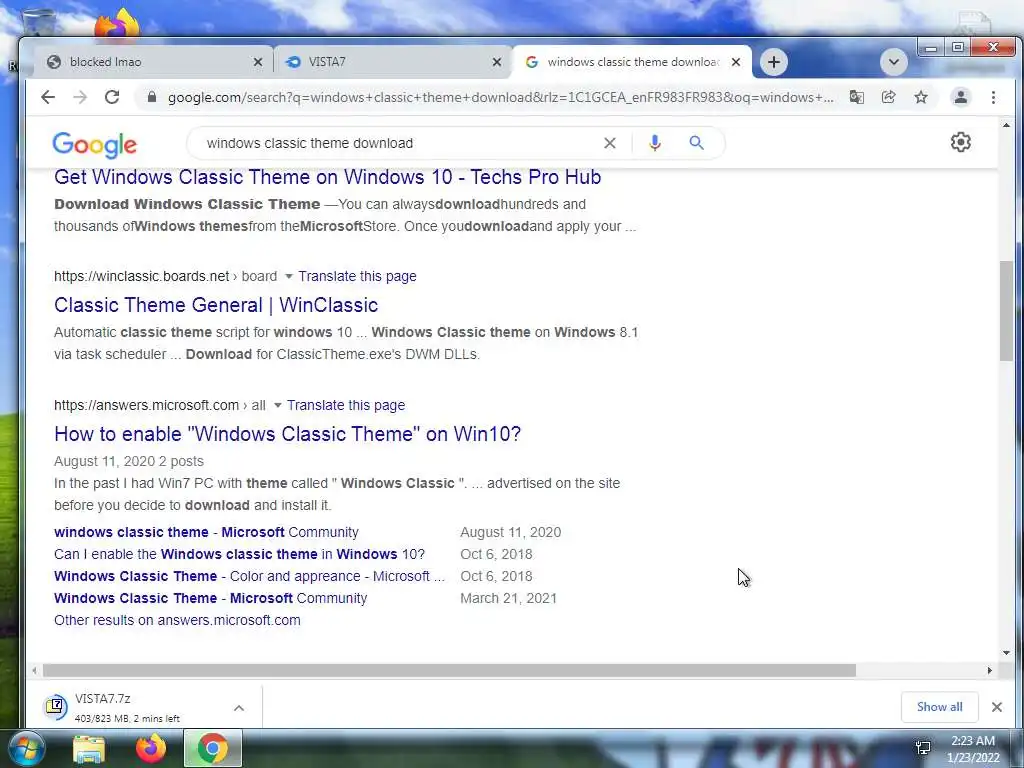View site security lock info
The width and height of the screenshot is (1024, 768).
point(152,97)
